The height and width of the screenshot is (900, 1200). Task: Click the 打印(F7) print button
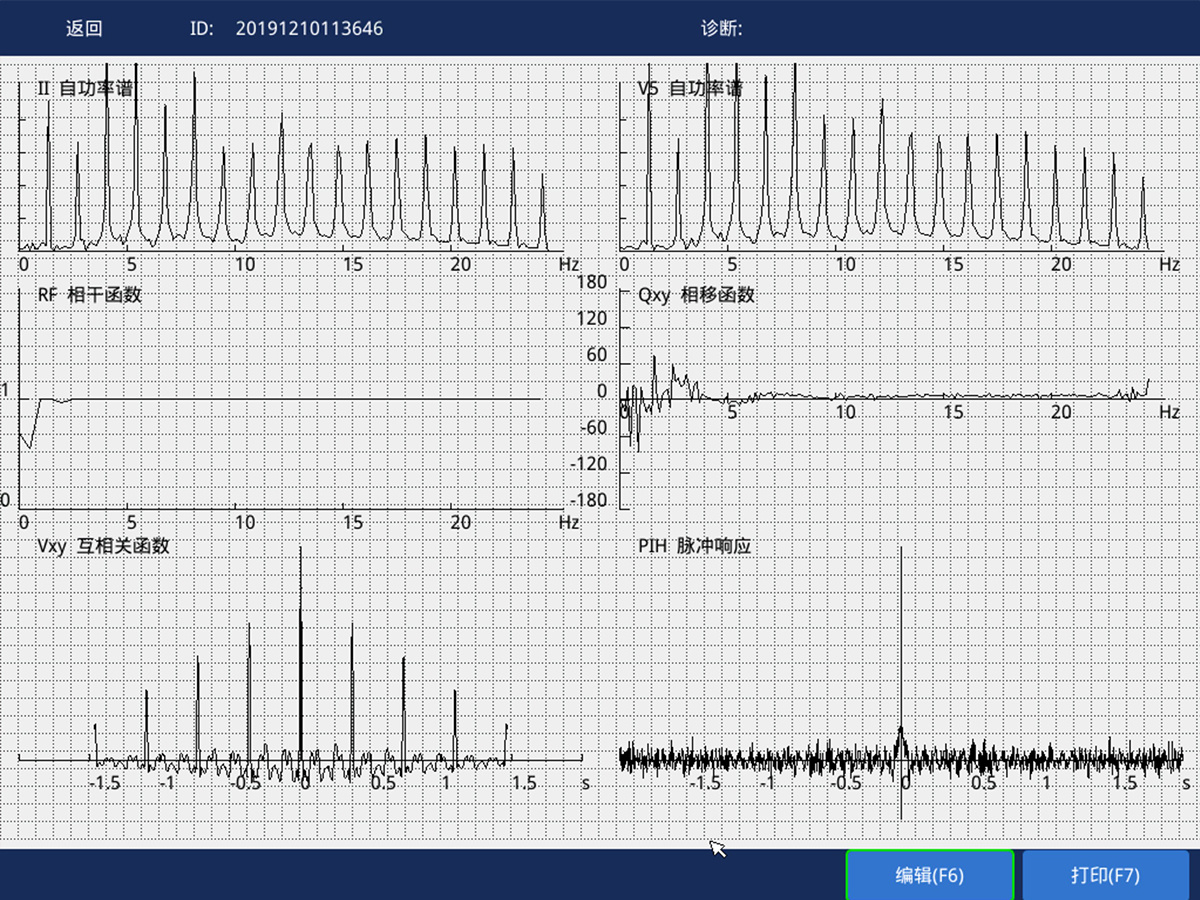point(1105,875)
